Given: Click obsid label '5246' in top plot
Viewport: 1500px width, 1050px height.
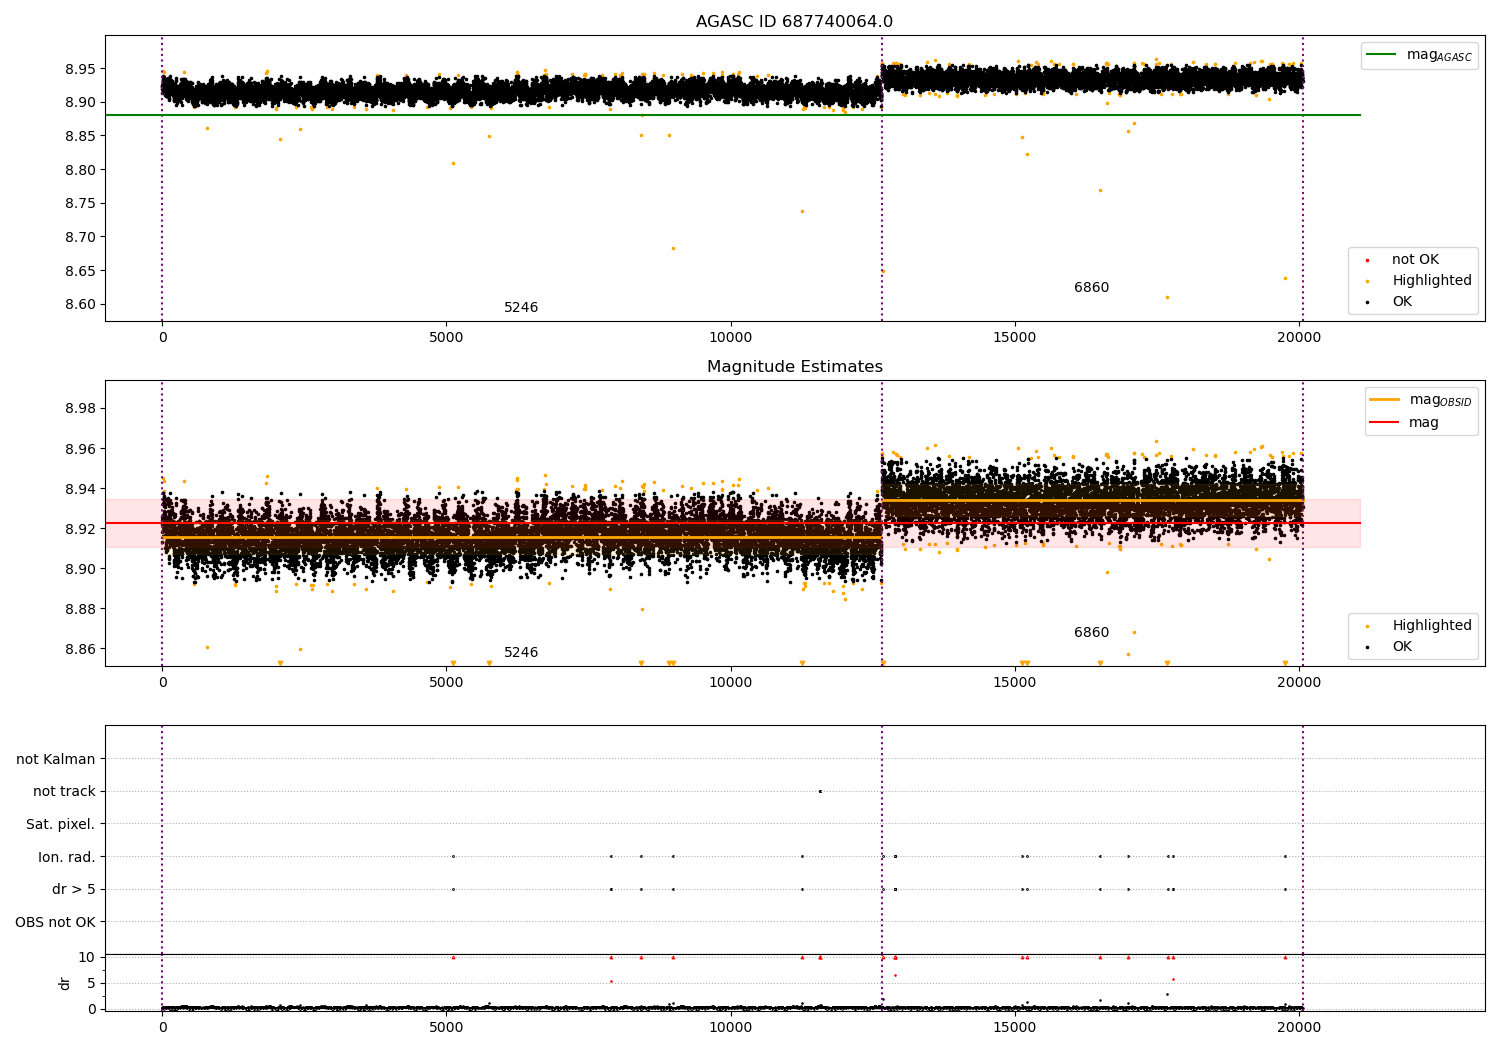Looking at the screenshot, I should 520,308.
